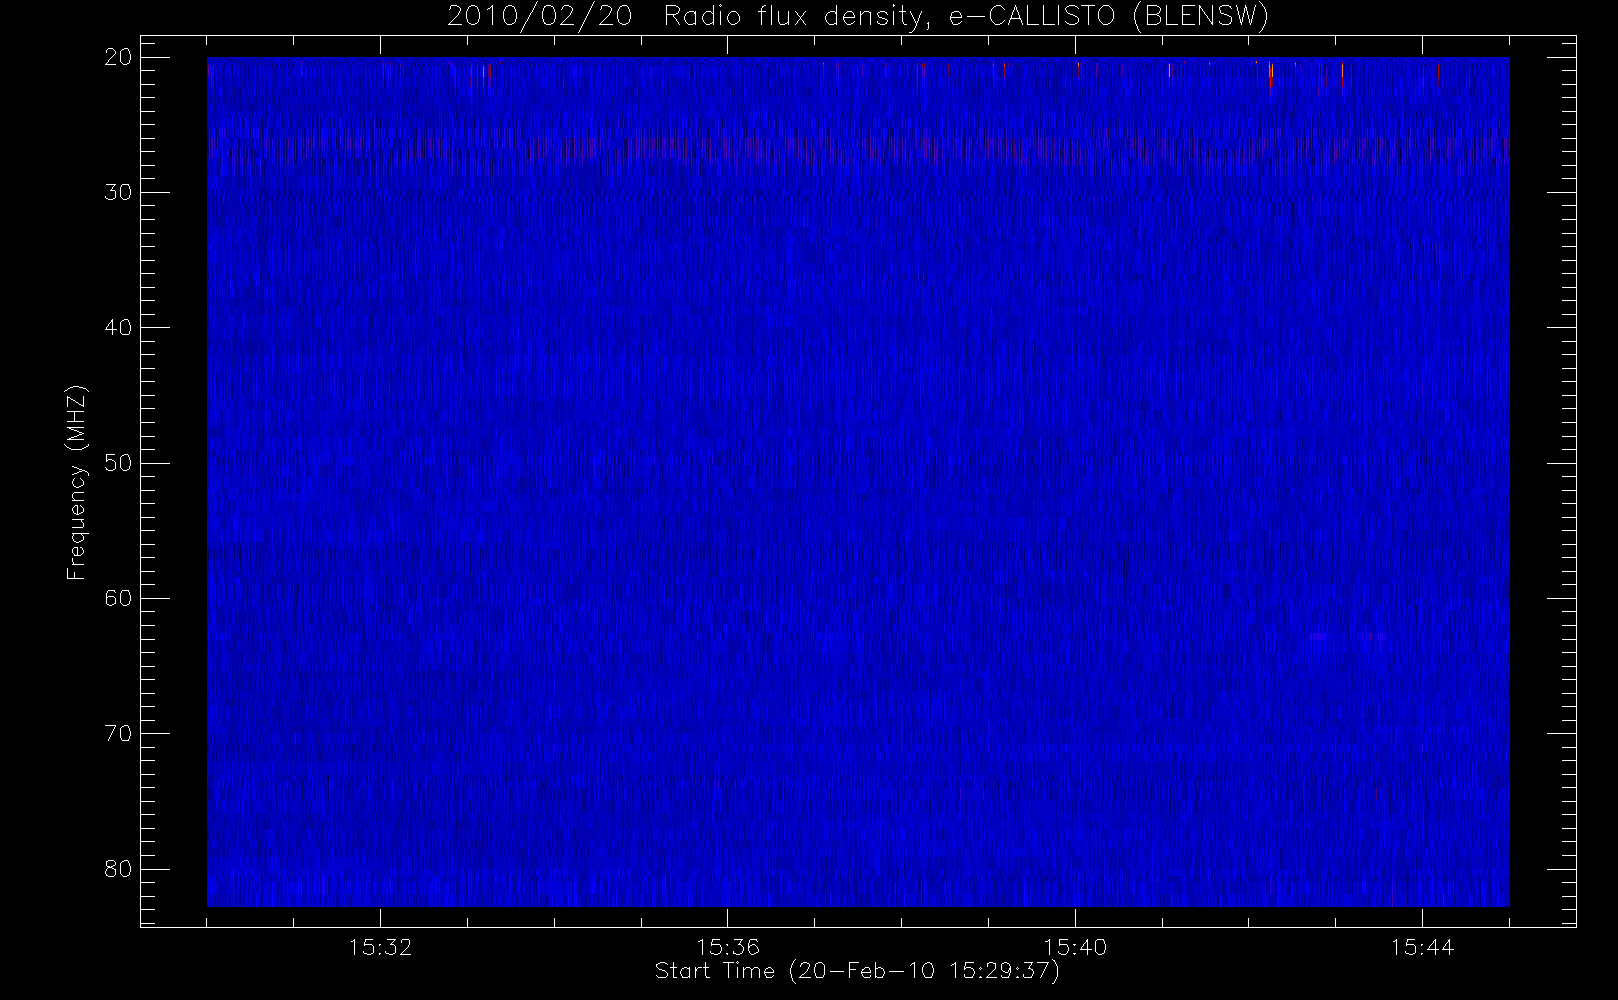The height and width of the screenshot is (1000, 1618).
Task: Click the 20 frequency tick label
Action: point(118,58)
